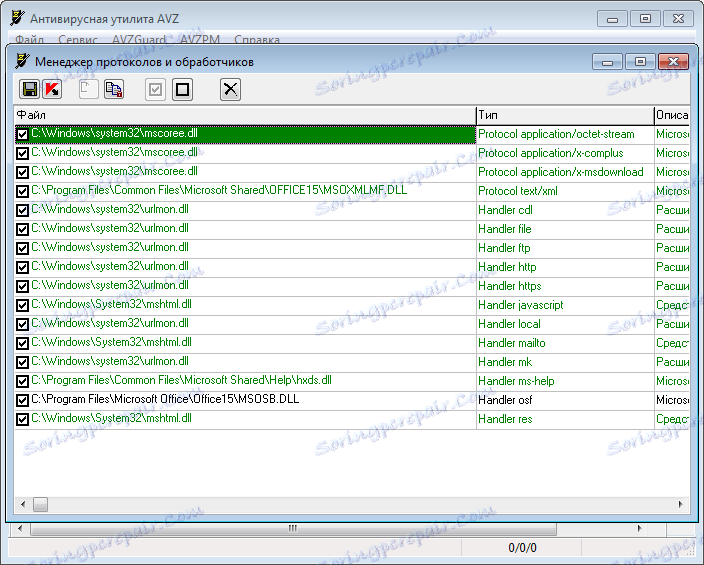Click the greyed check-all toolbar icon
Image resolution: width=704 pixels, height=565 pixels.
[155, 89]
